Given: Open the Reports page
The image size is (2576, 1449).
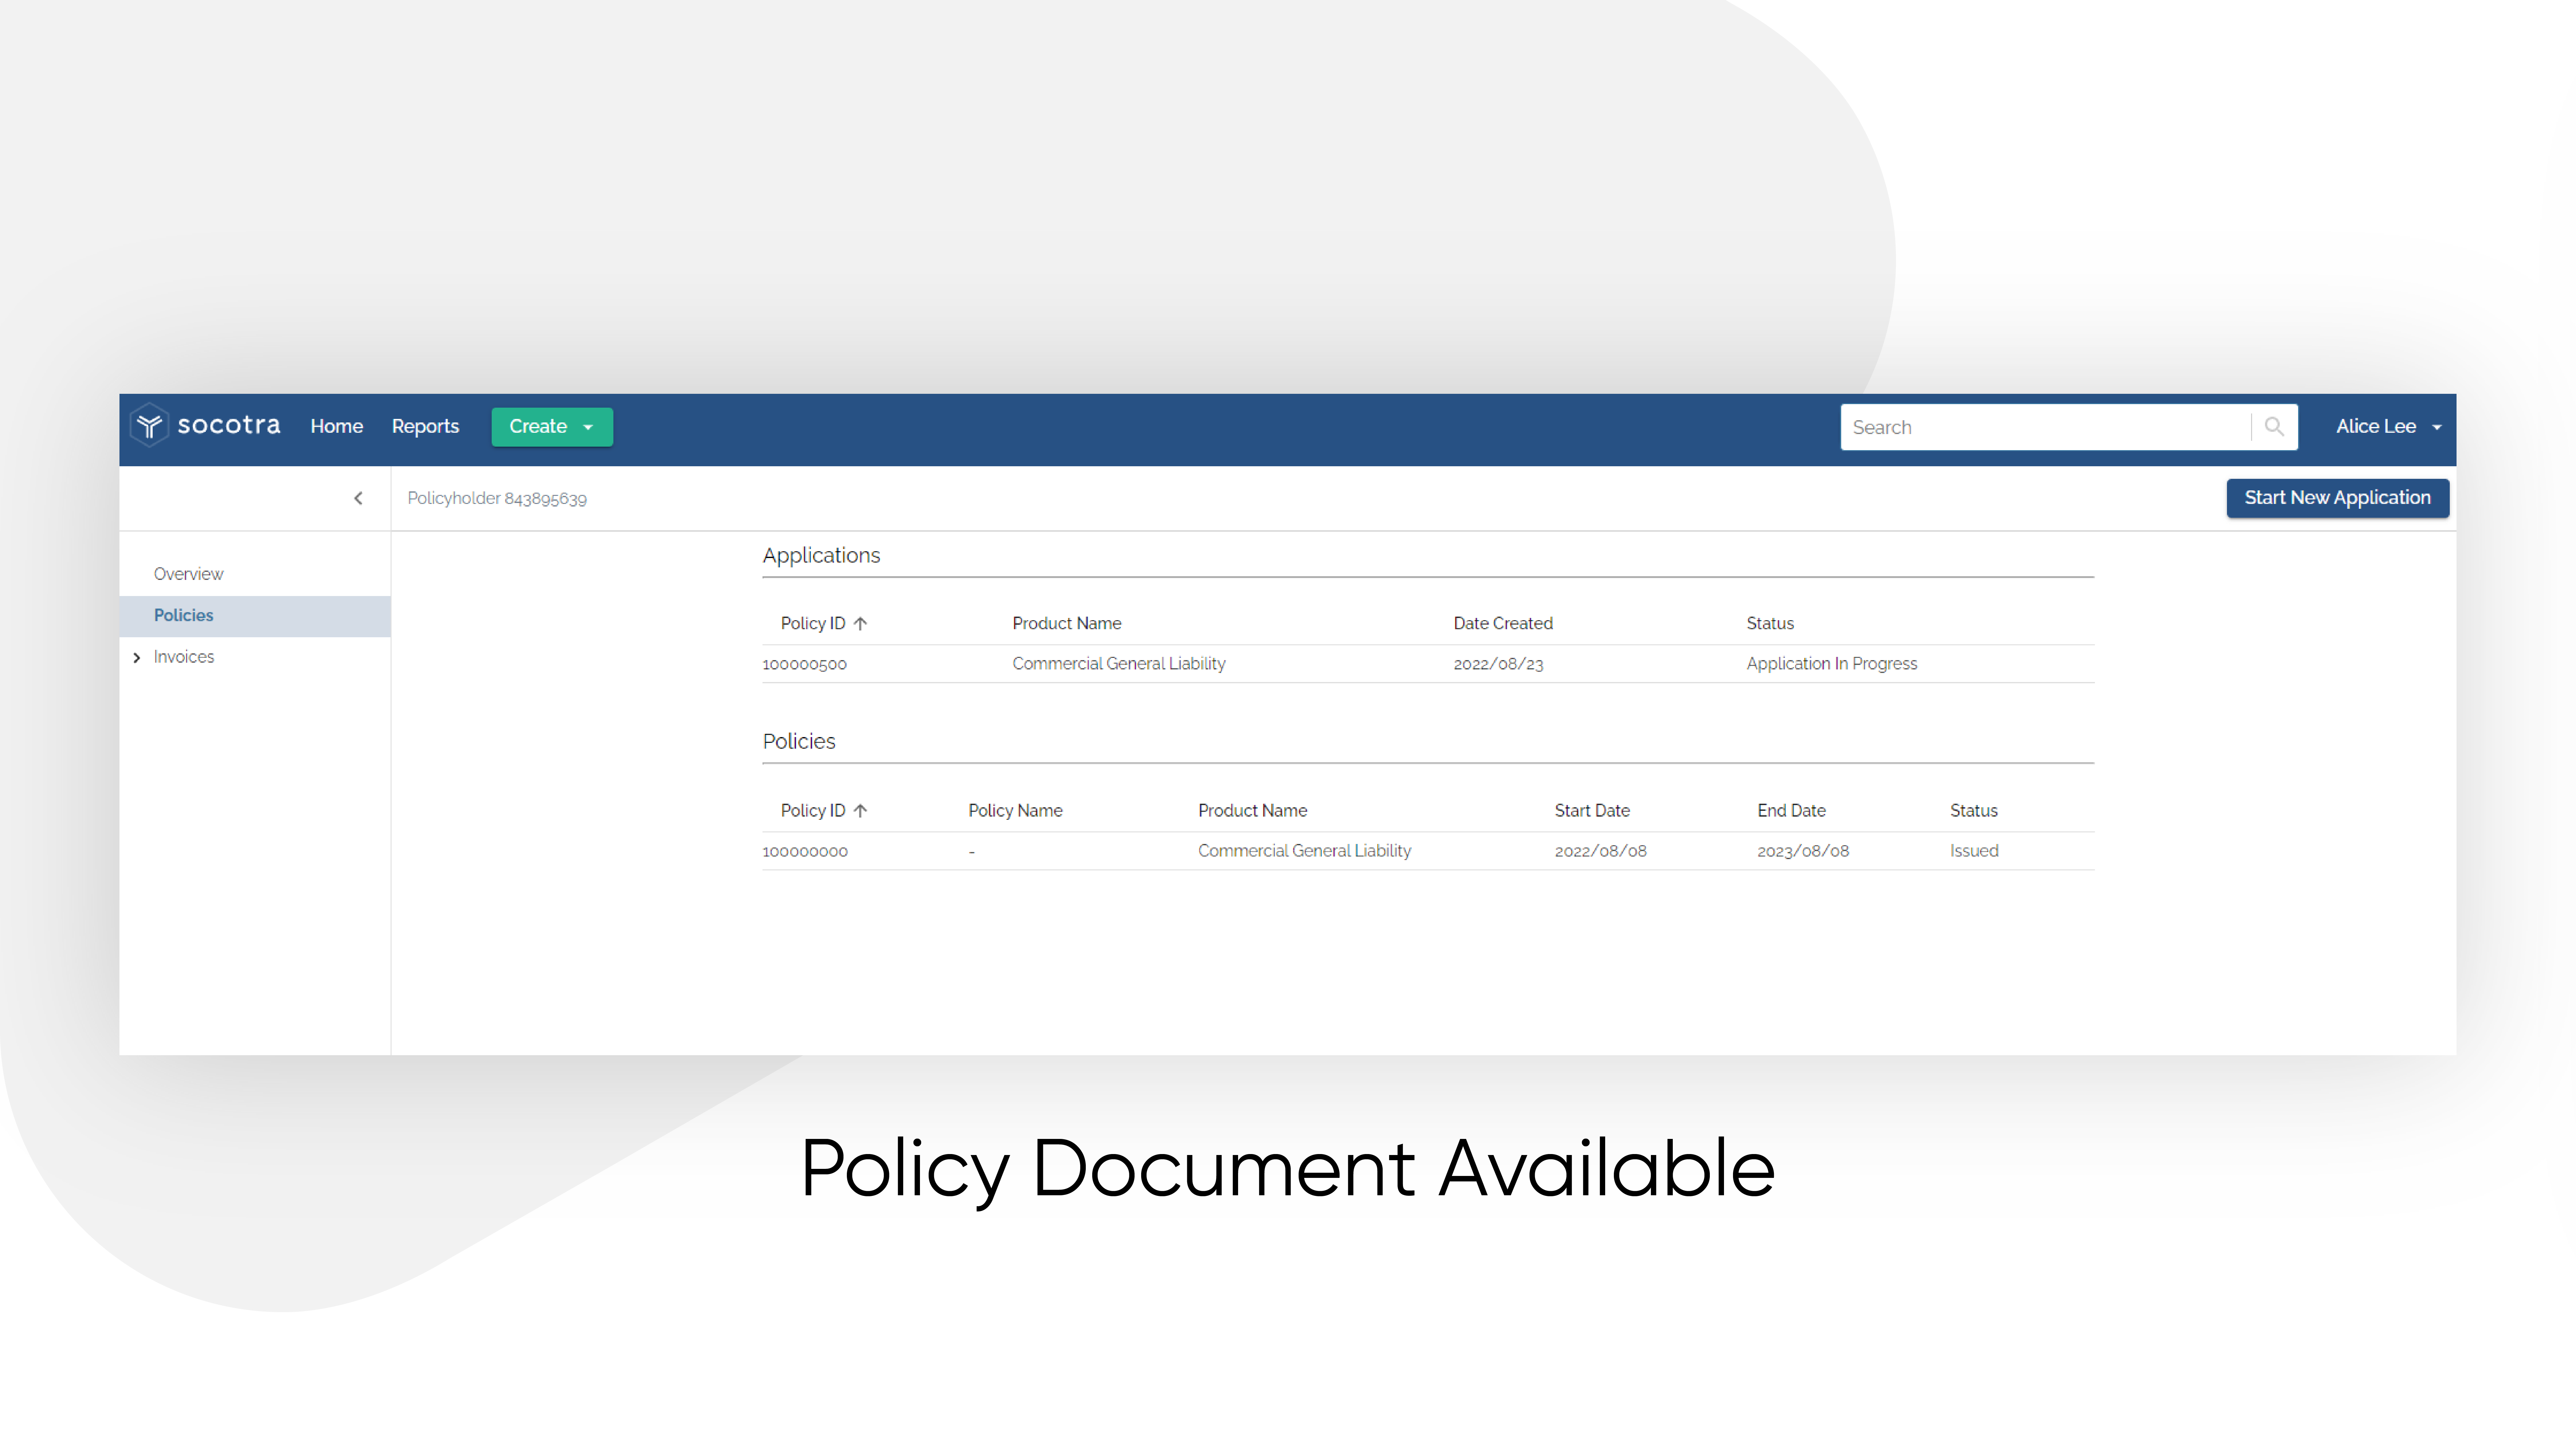Looking at the screenshot, I should click(425, 426).
